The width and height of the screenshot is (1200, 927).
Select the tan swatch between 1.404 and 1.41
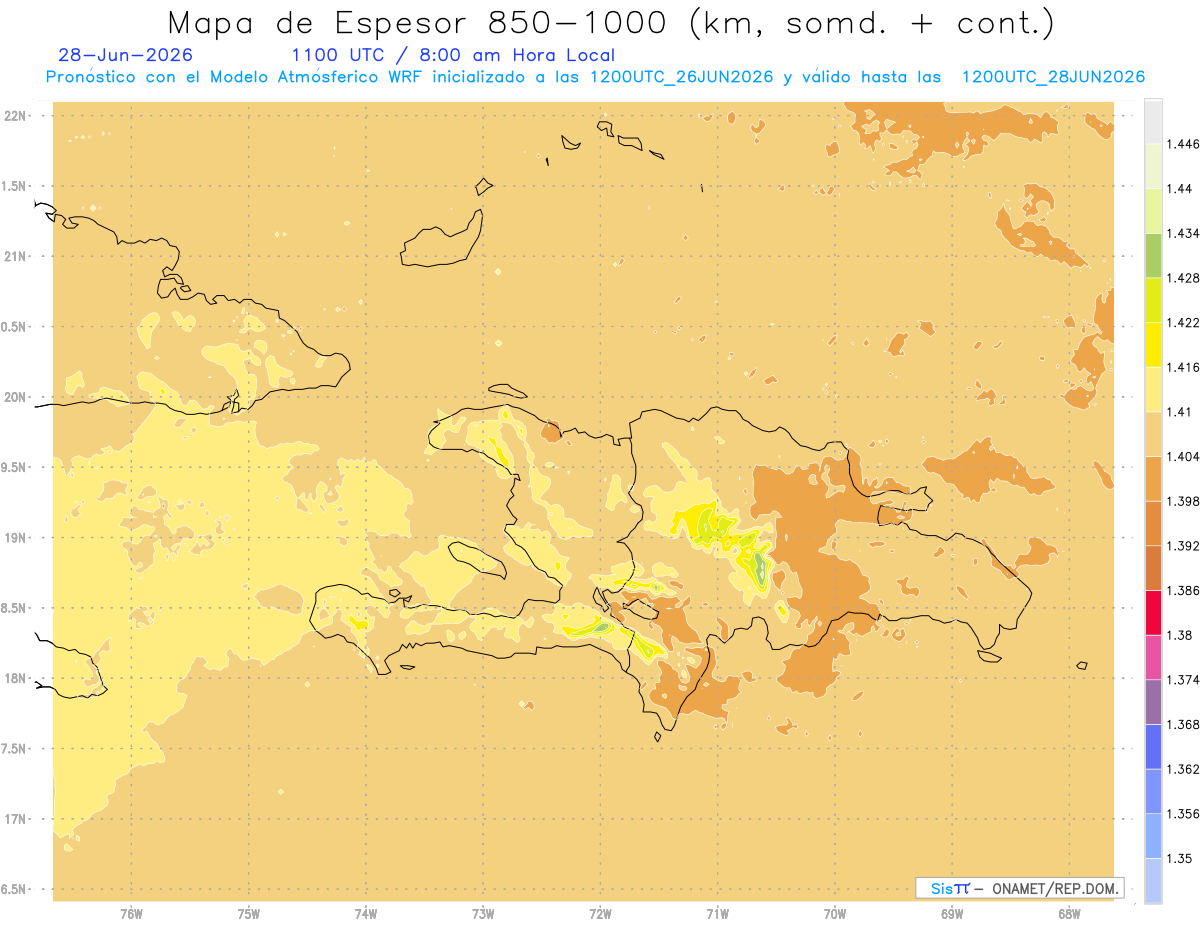[1153, 434]
